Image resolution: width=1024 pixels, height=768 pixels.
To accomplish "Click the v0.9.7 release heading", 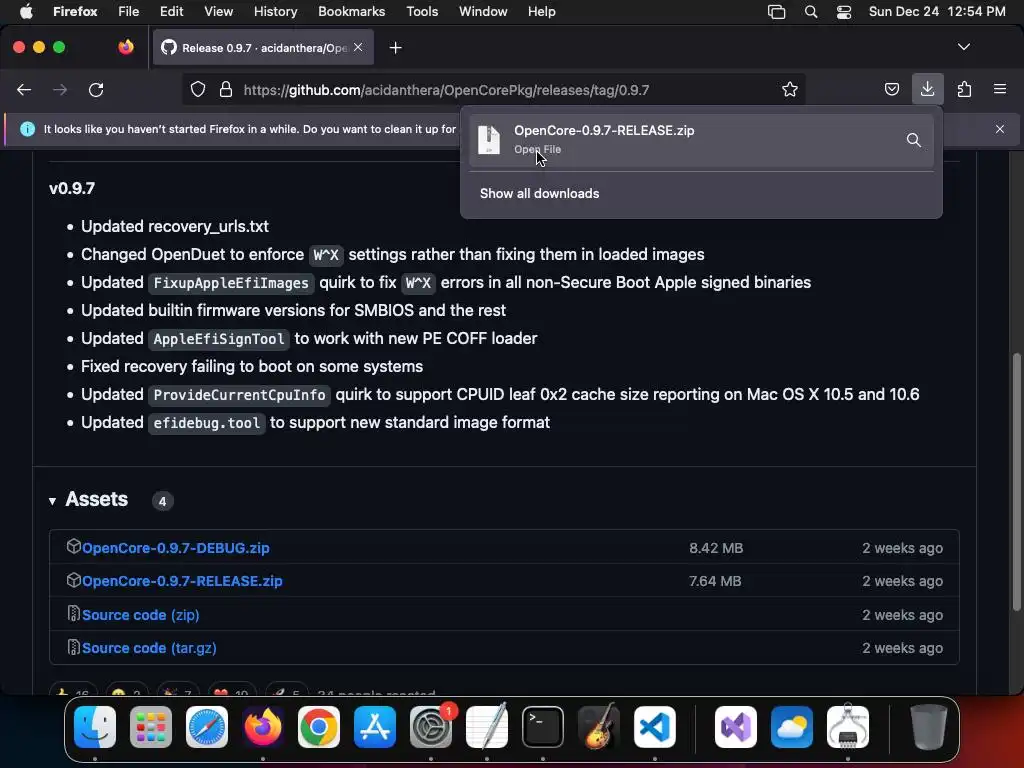I will click(72, 188).
